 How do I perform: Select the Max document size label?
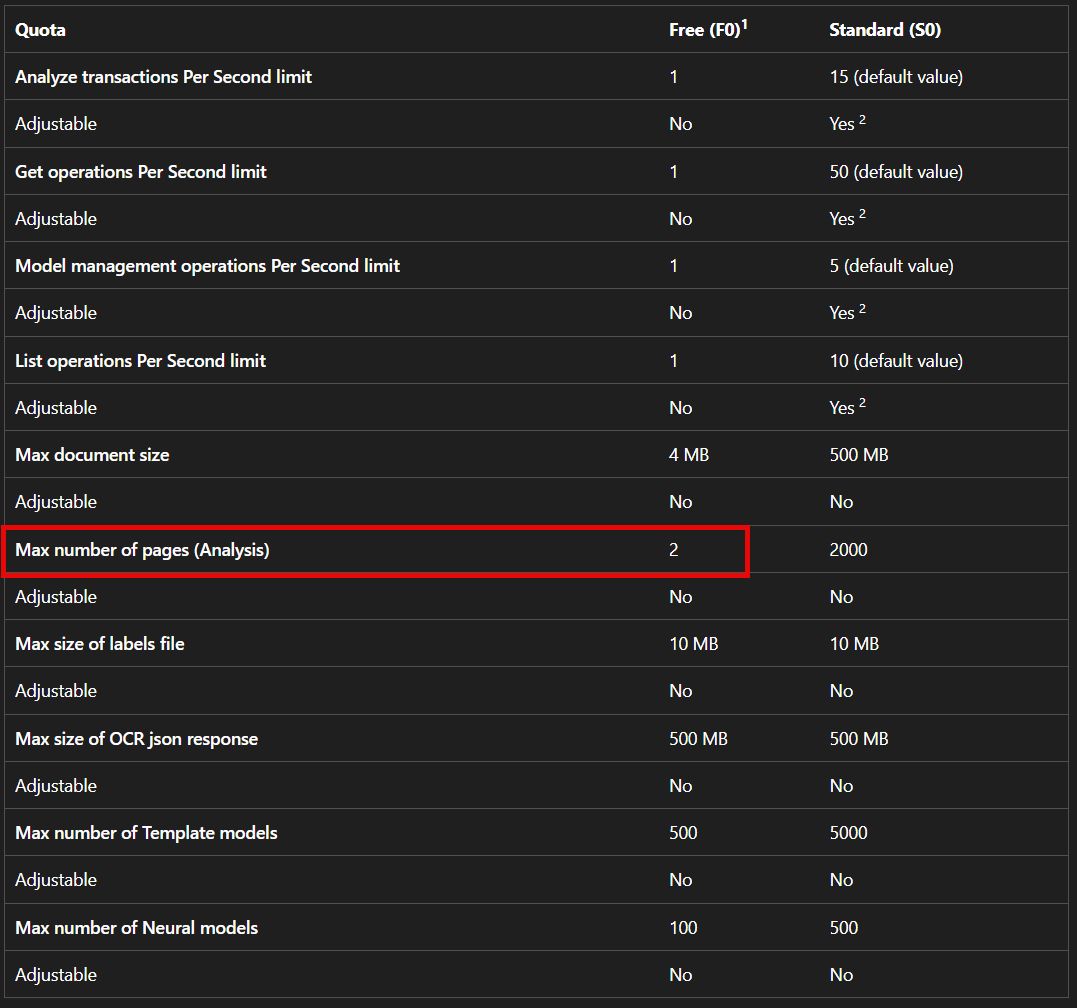(92, 455)
